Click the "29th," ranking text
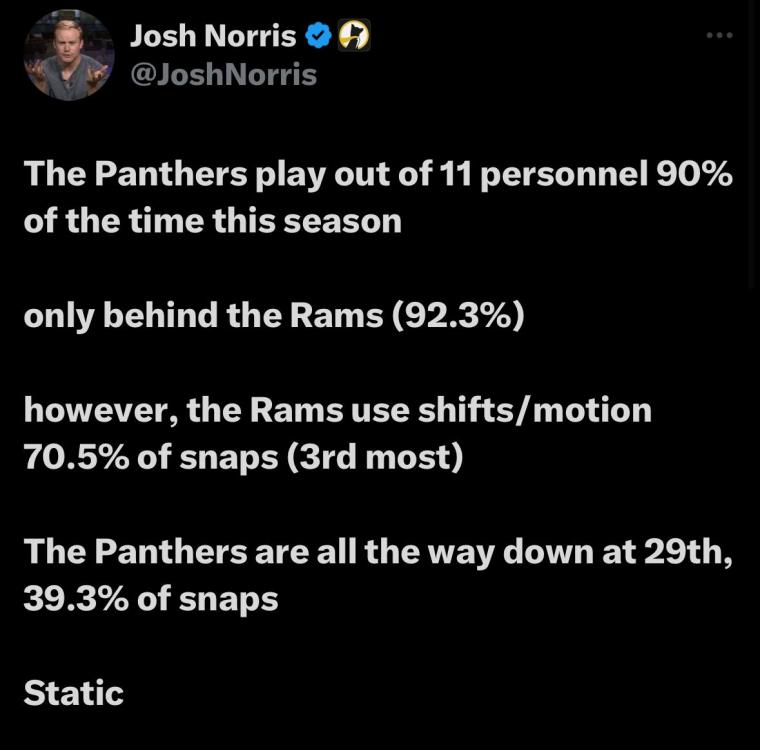The image size is (760, 750). pos(688,553)
